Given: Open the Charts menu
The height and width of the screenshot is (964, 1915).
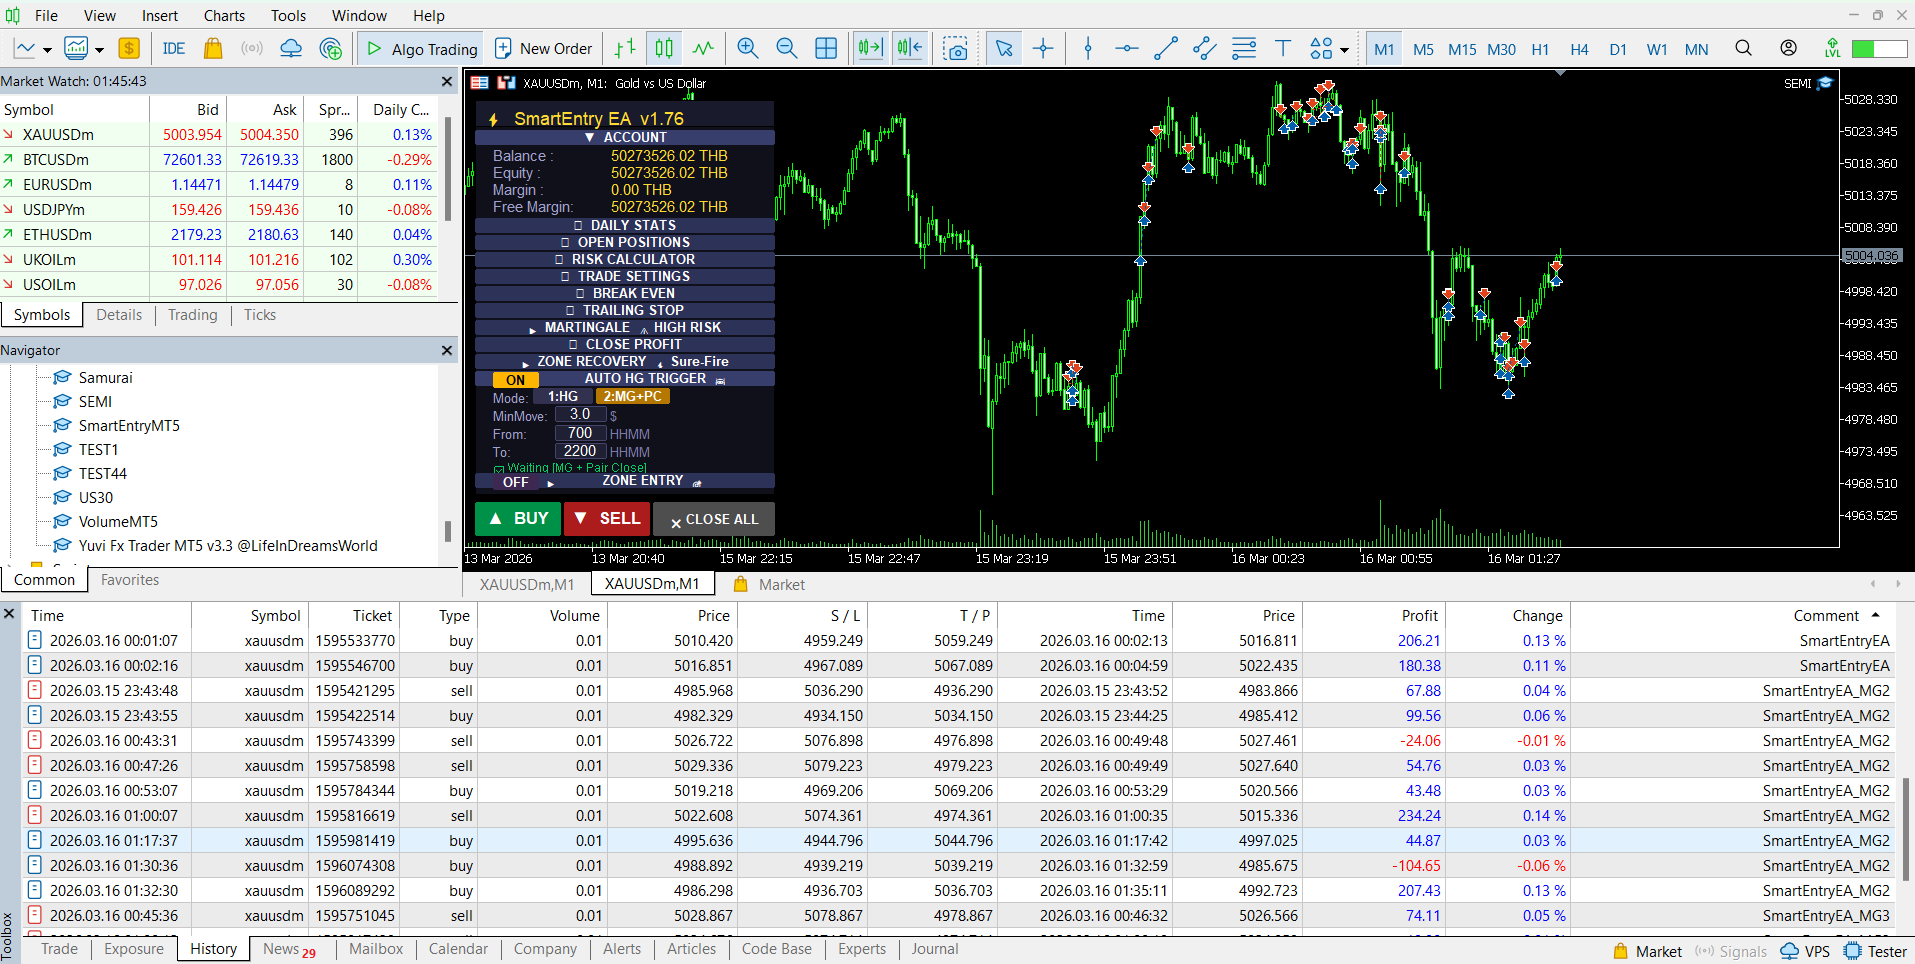Looking at the screenshot, I should pos(224,15).
